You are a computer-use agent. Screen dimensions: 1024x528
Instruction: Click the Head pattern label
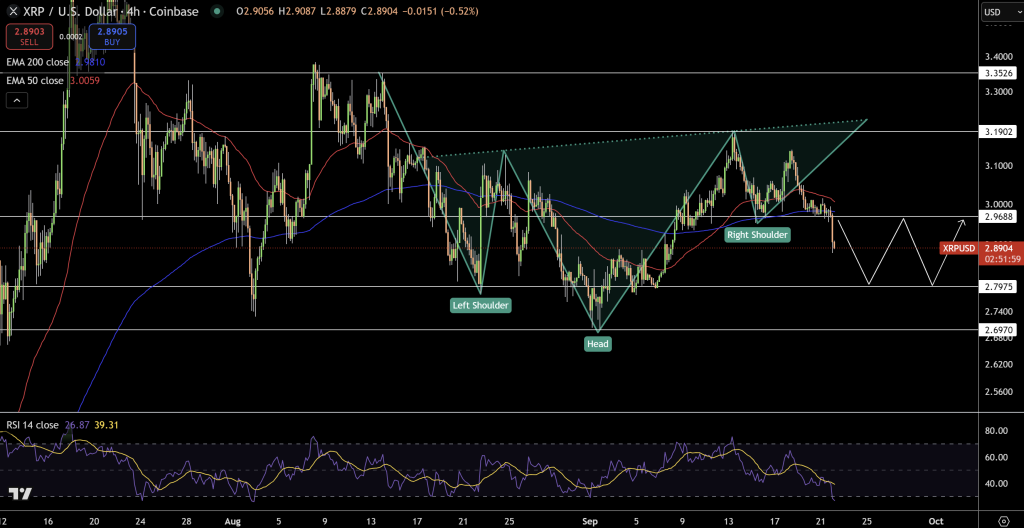598,344
